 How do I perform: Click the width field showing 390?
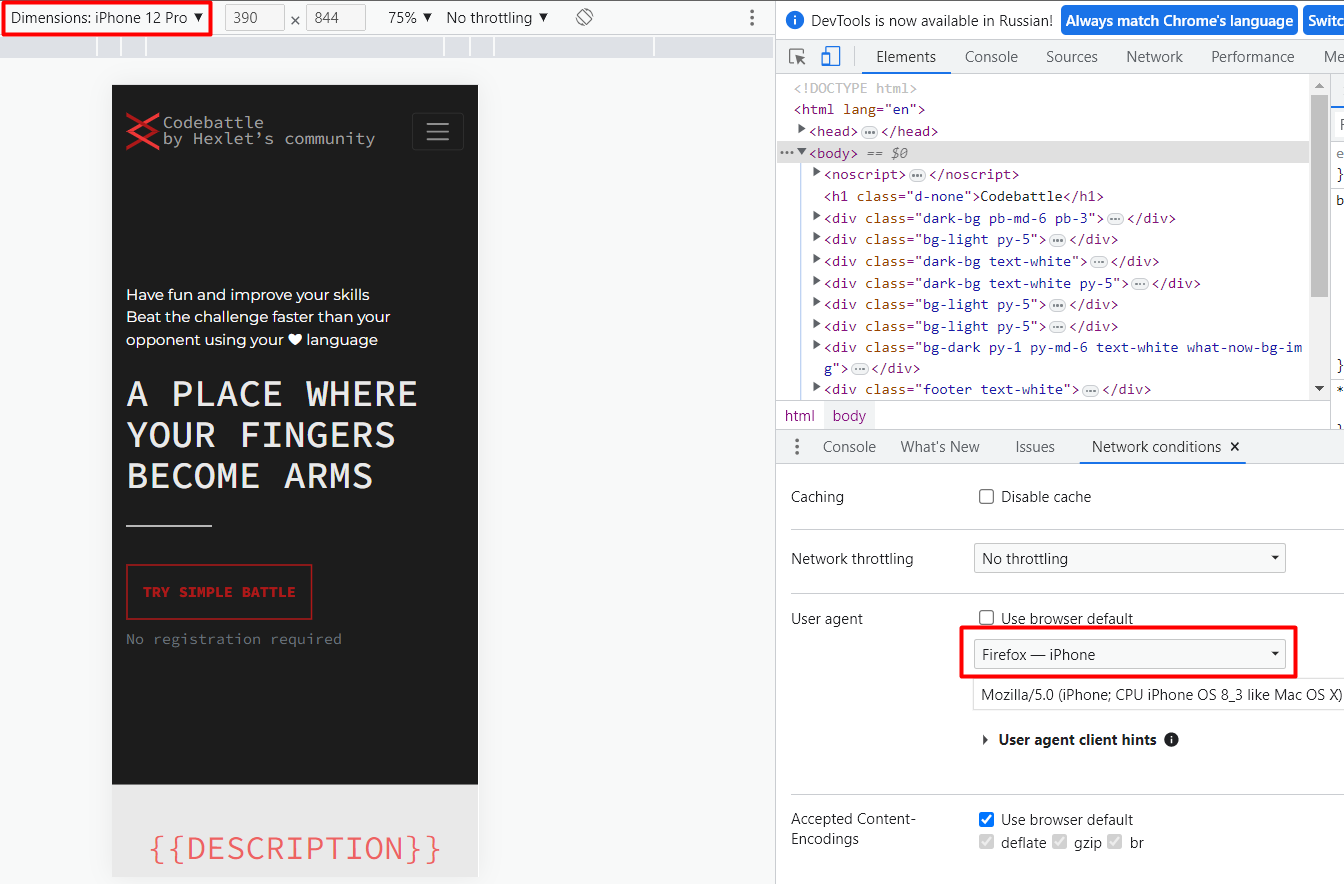pos(255,18)
